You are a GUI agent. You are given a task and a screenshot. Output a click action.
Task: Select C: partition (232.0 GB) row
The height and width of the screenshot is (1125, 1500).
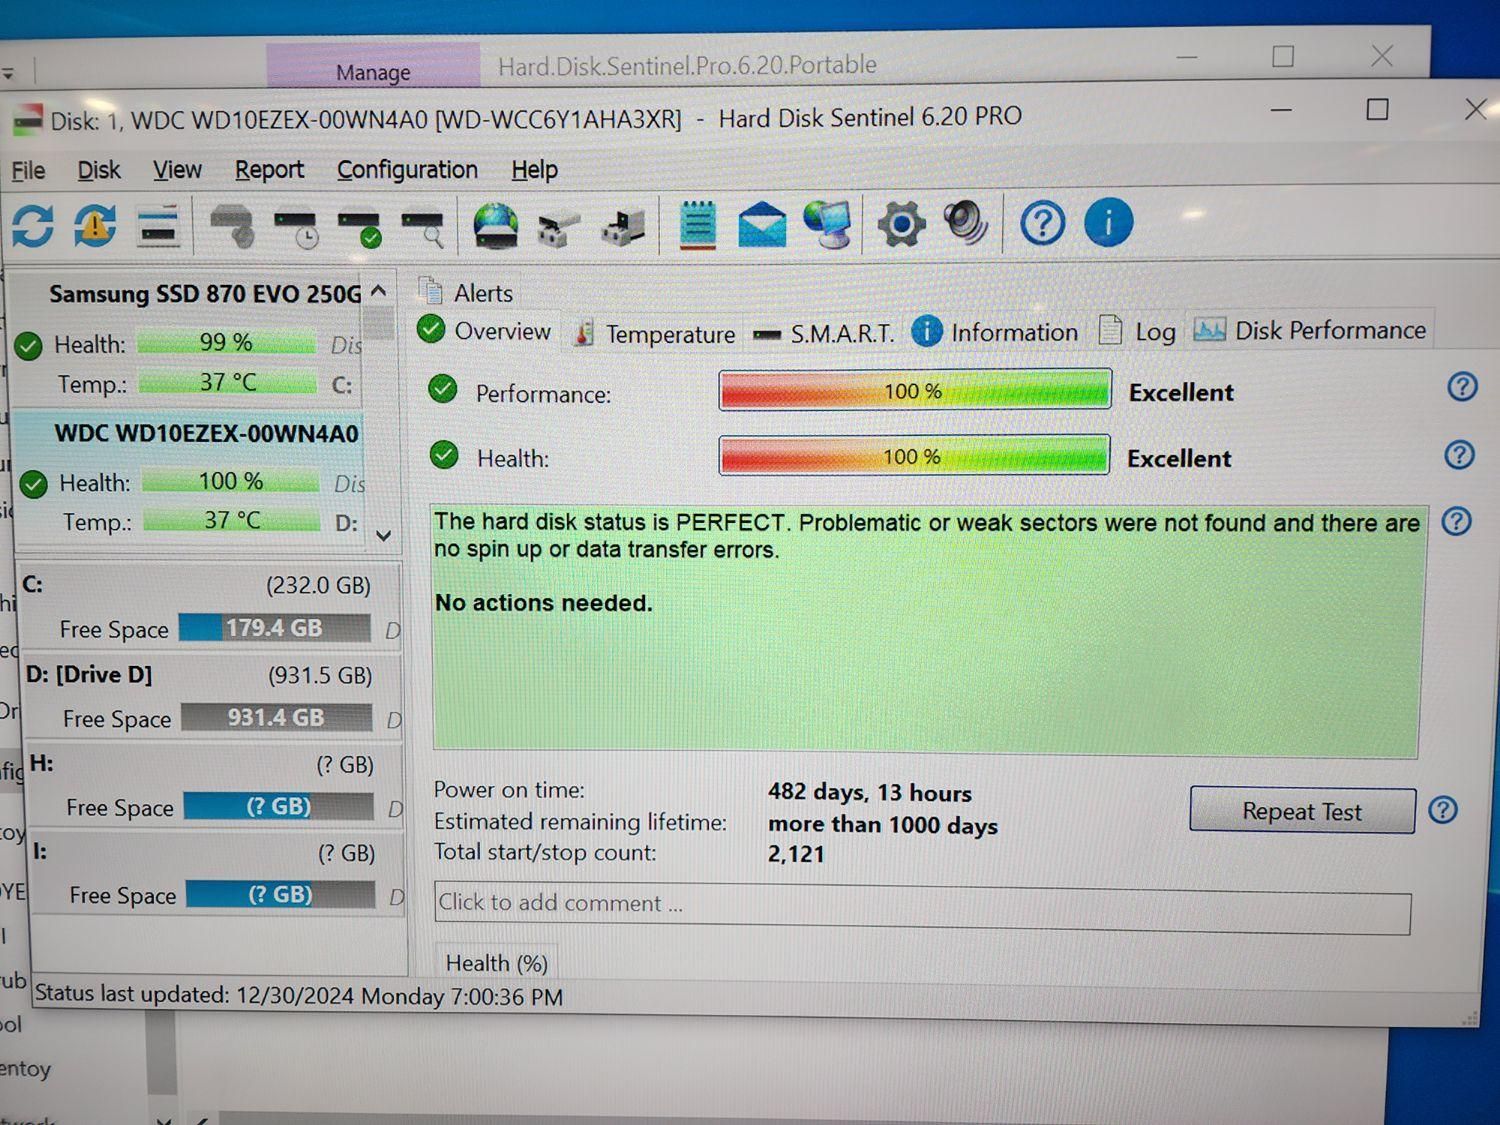210,607
